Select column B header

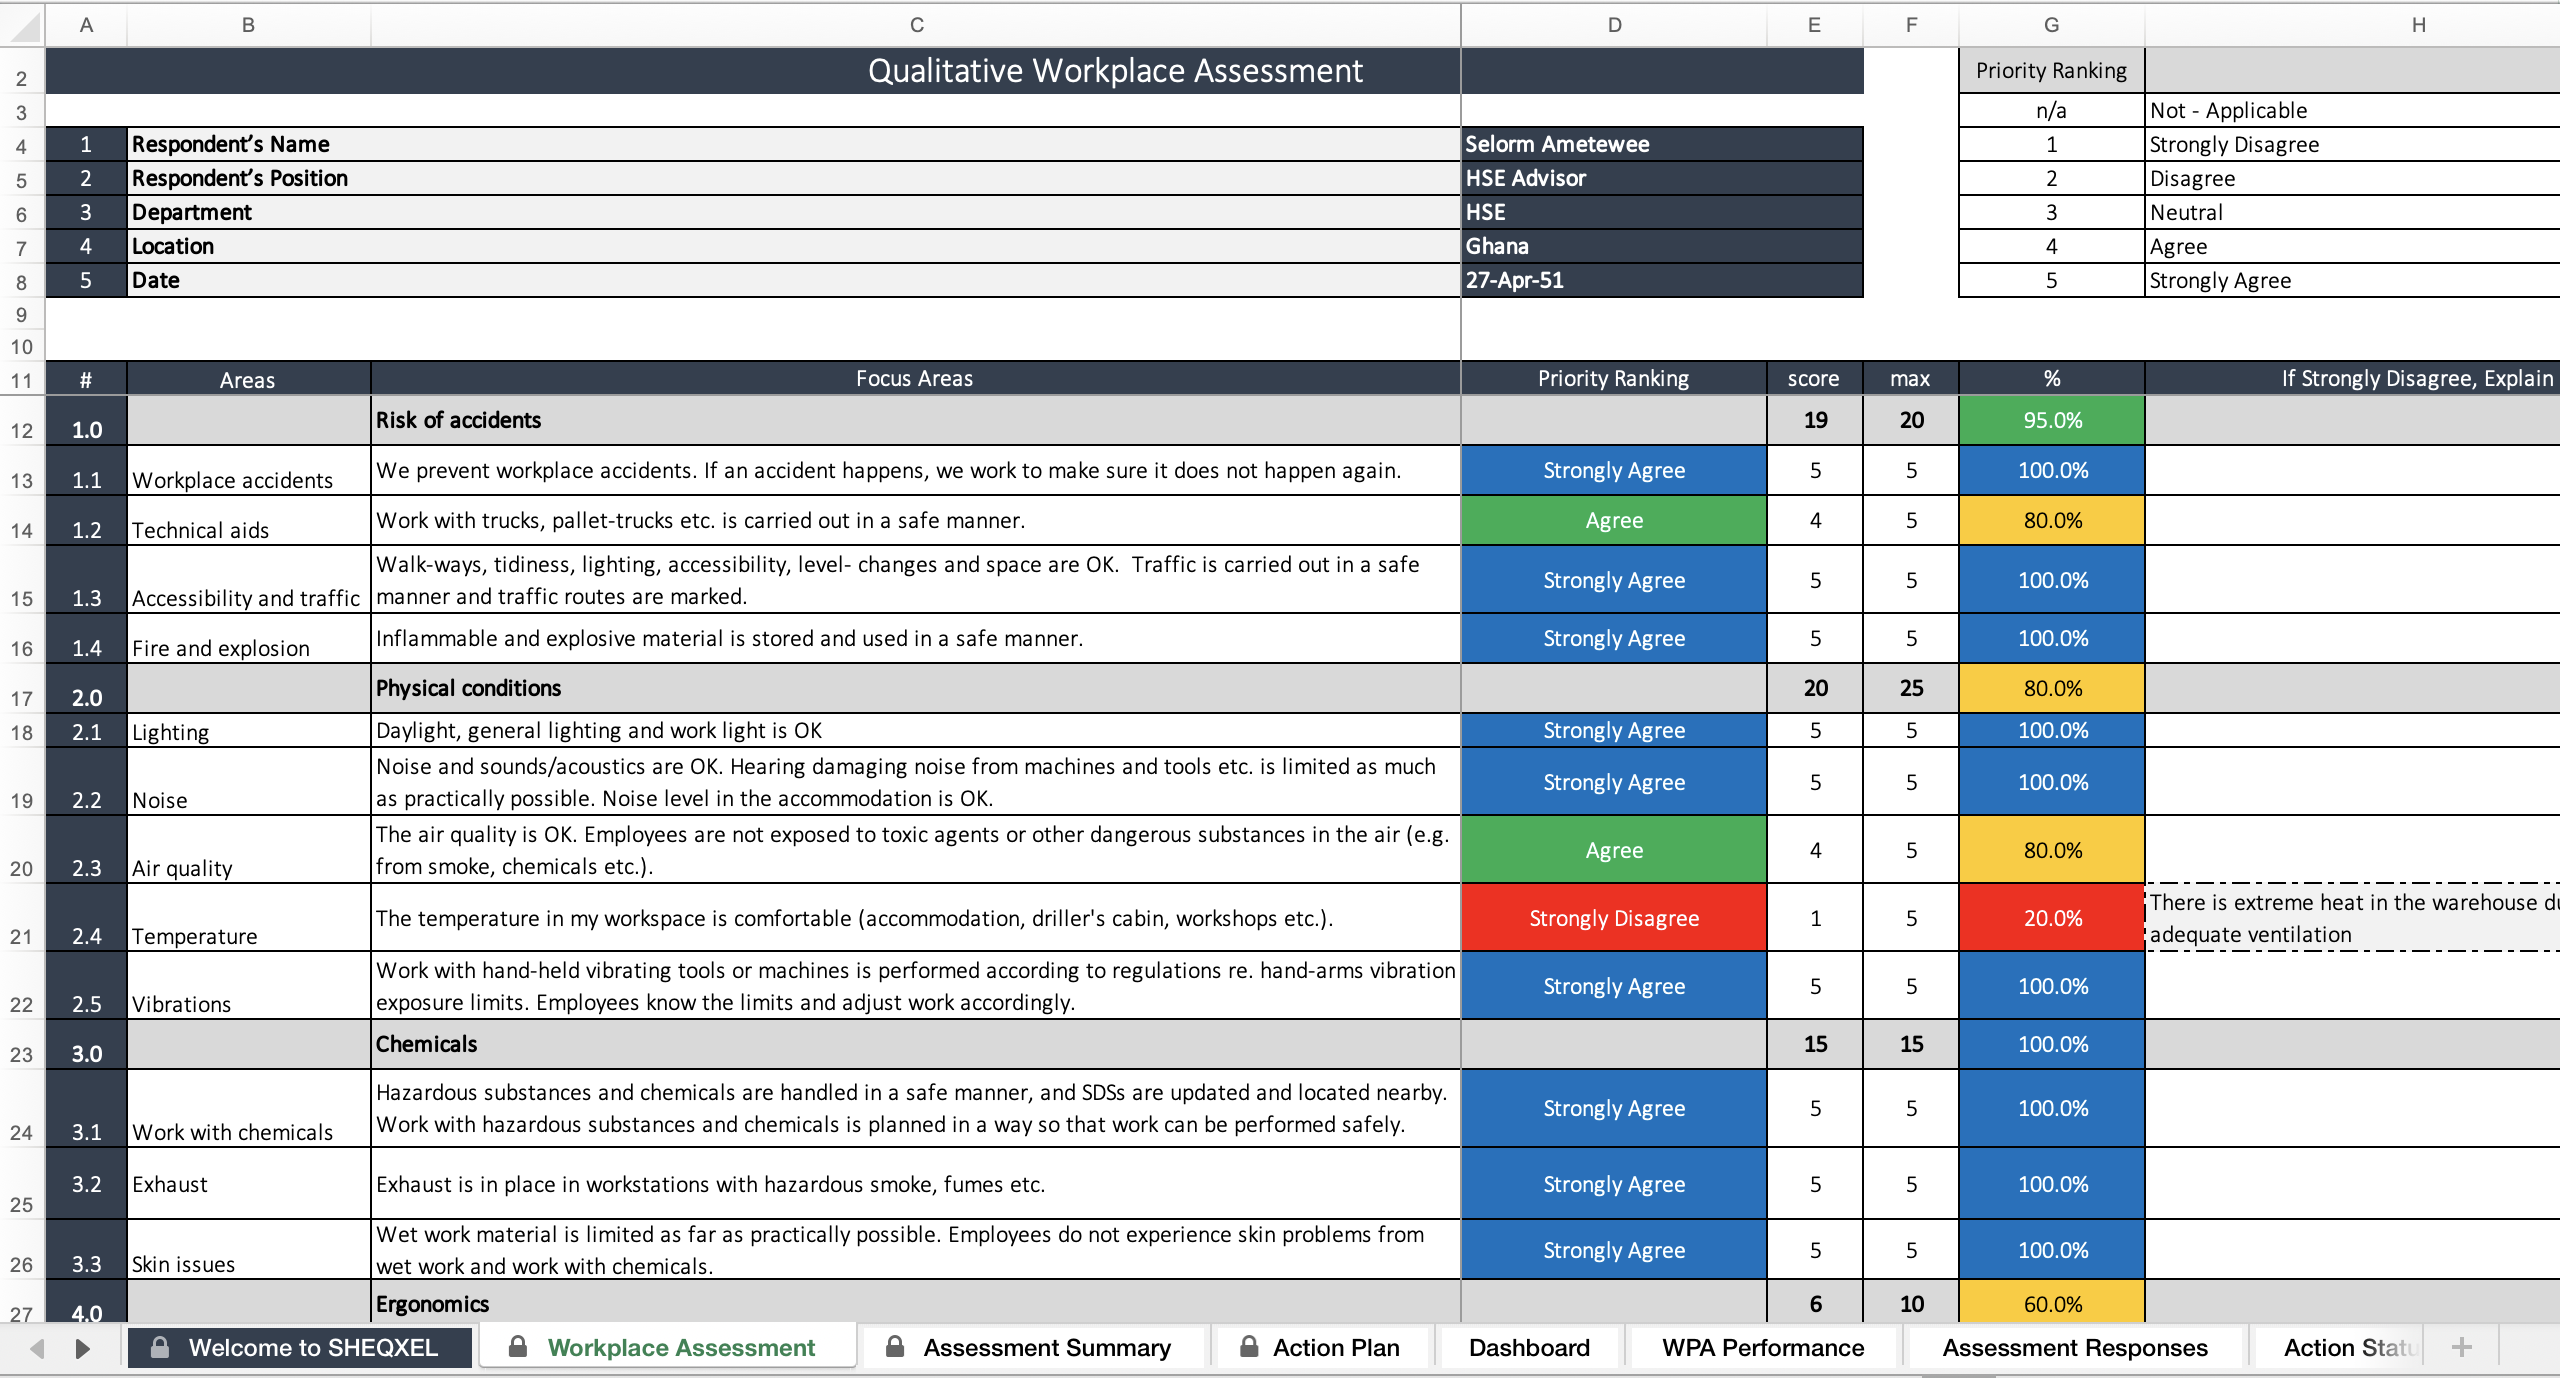coord(248,25)
